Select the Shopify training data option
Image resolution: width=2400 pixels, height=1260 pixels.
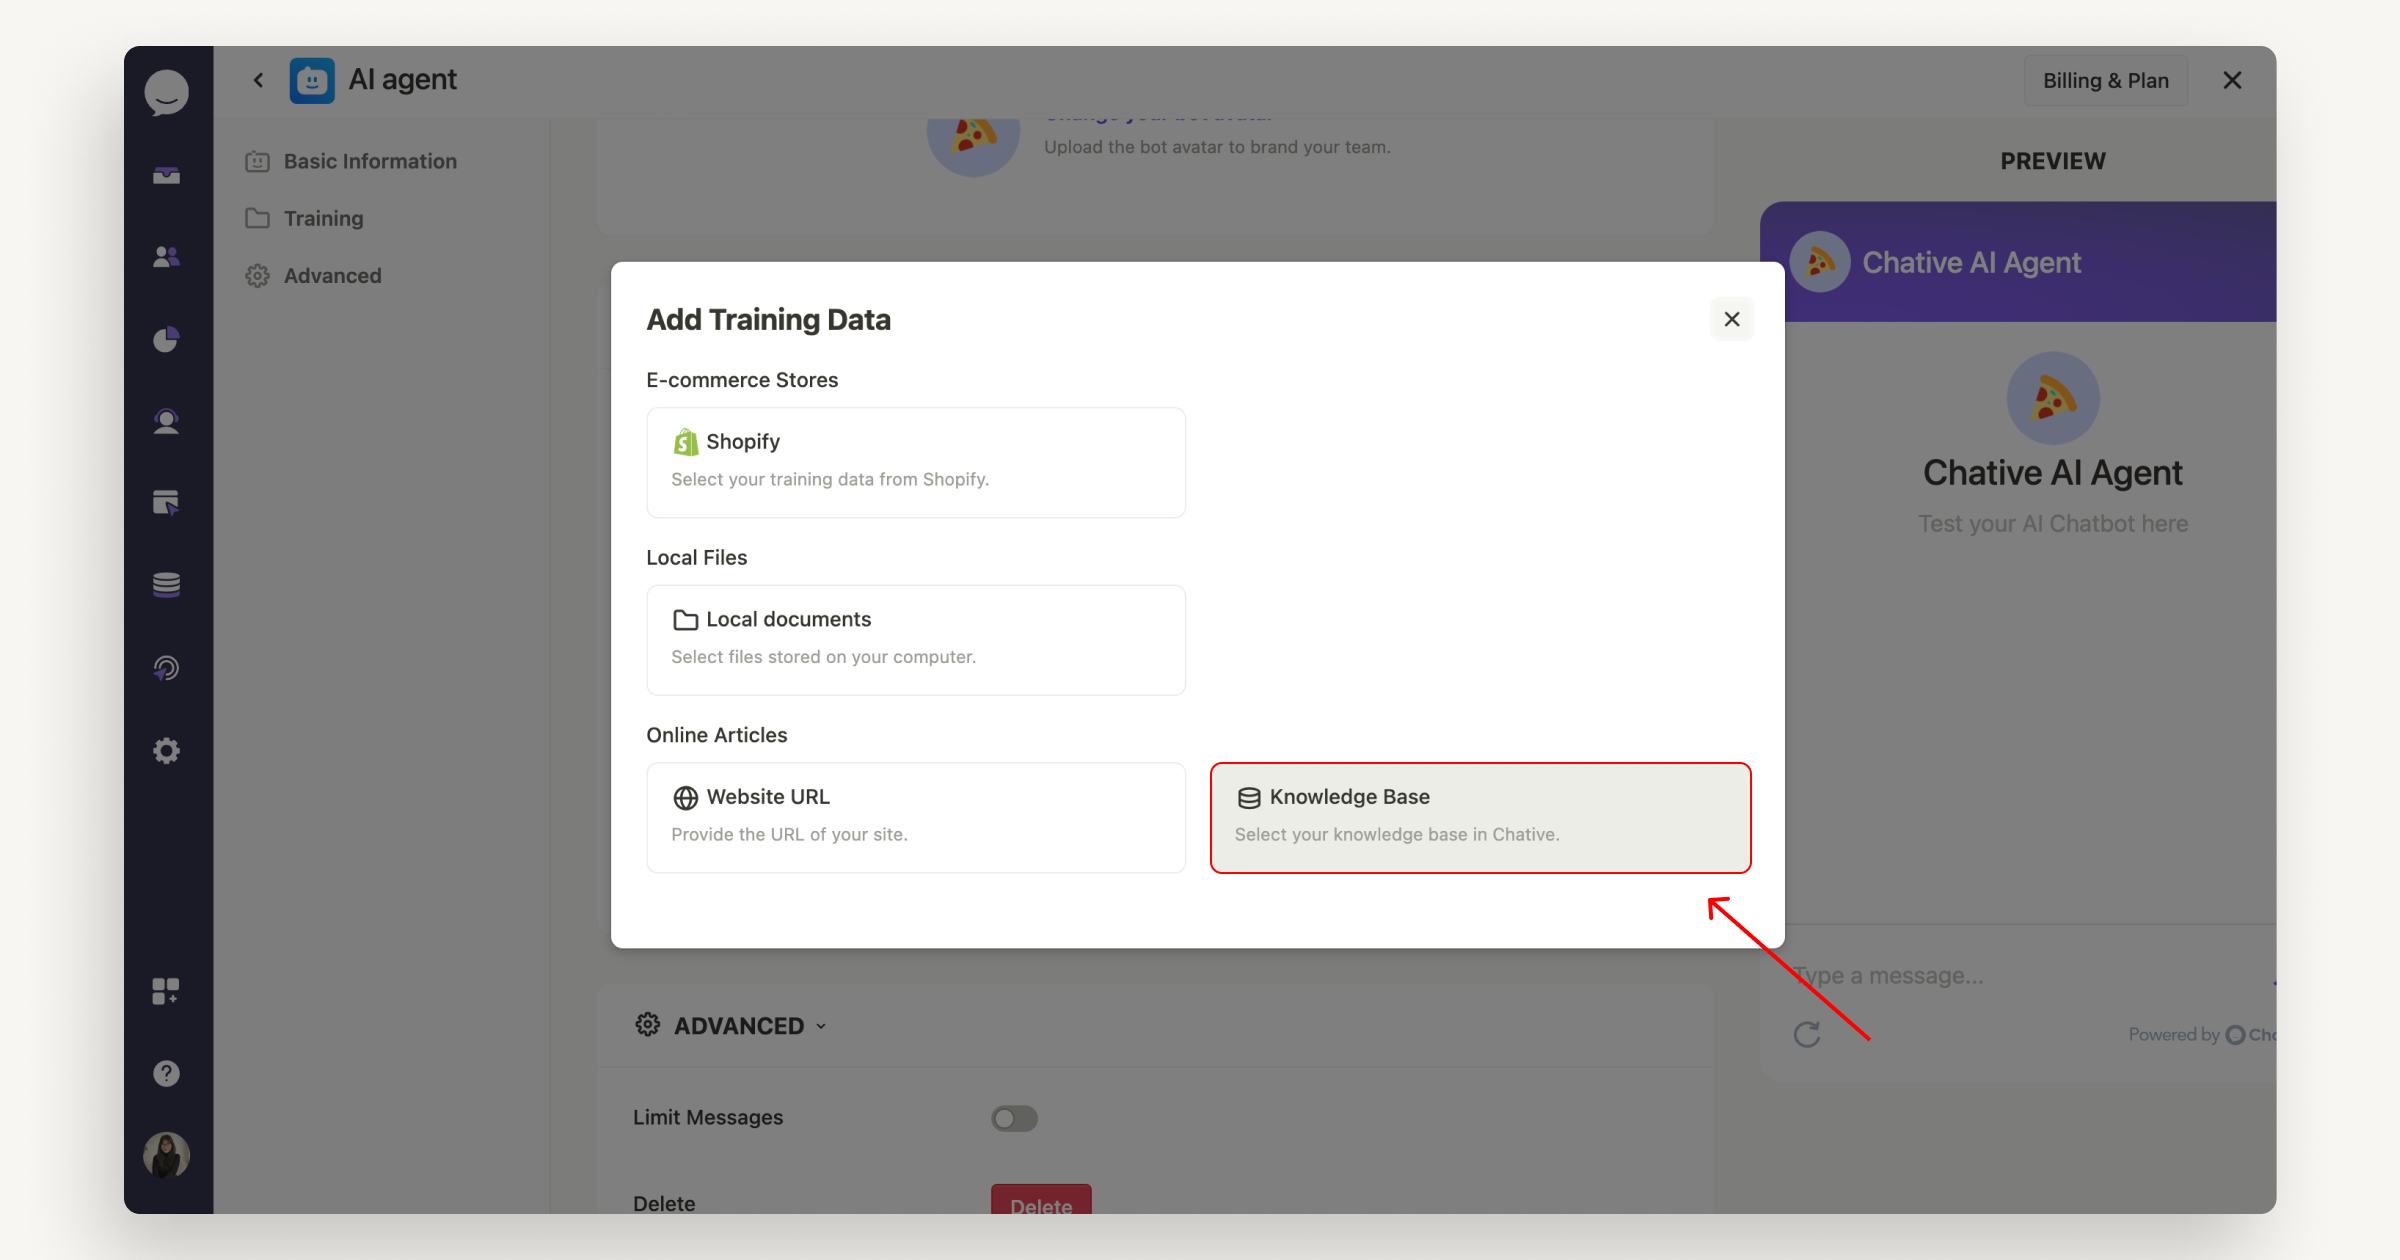[915, 462]
